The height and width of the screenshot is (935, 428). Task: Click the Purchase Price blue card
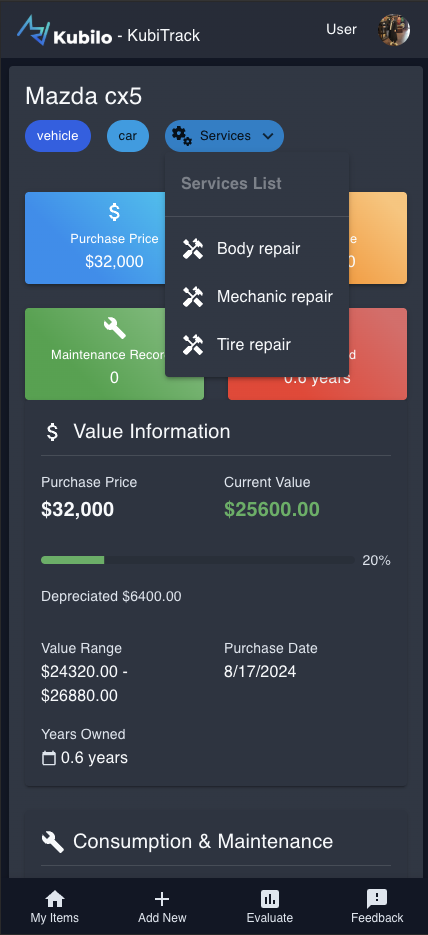(x=95, y=238)
